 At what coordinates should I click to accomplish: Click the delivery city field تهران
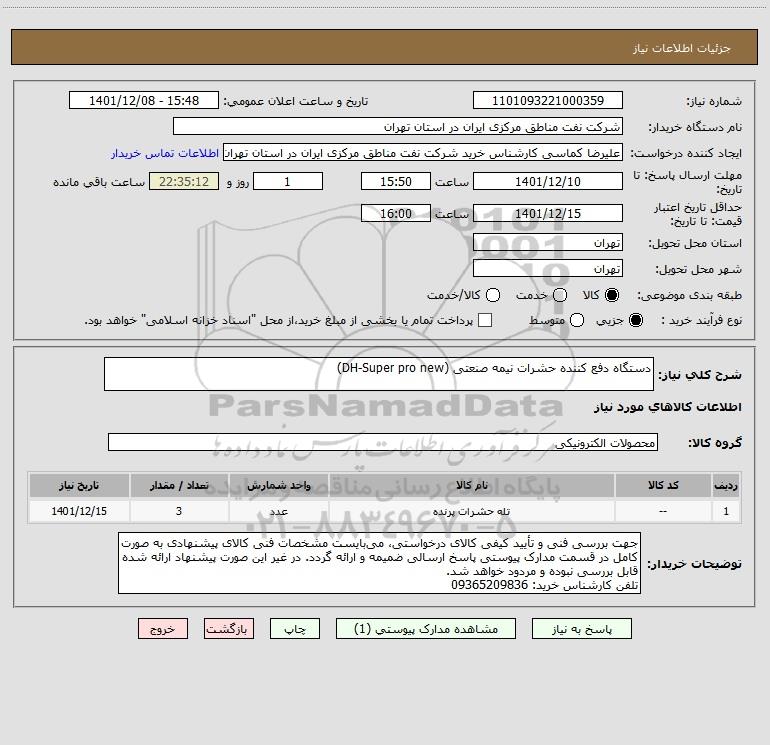tap(548, 268)
